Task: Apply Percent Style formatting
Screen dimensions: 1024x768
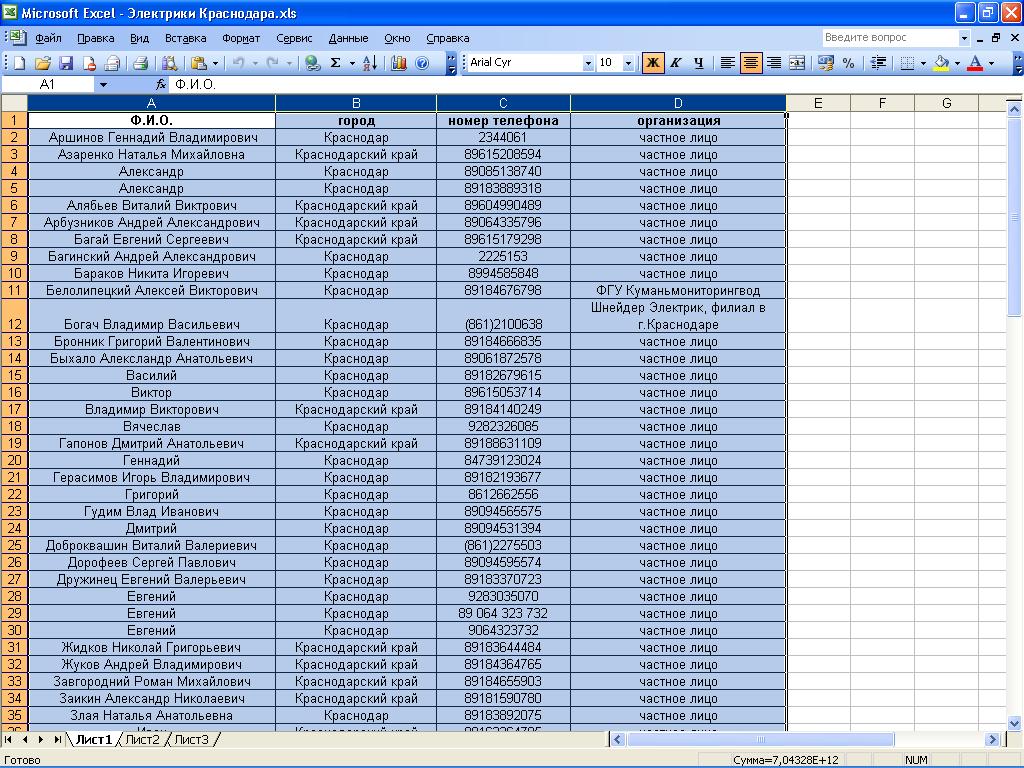Action: point(848,63)
